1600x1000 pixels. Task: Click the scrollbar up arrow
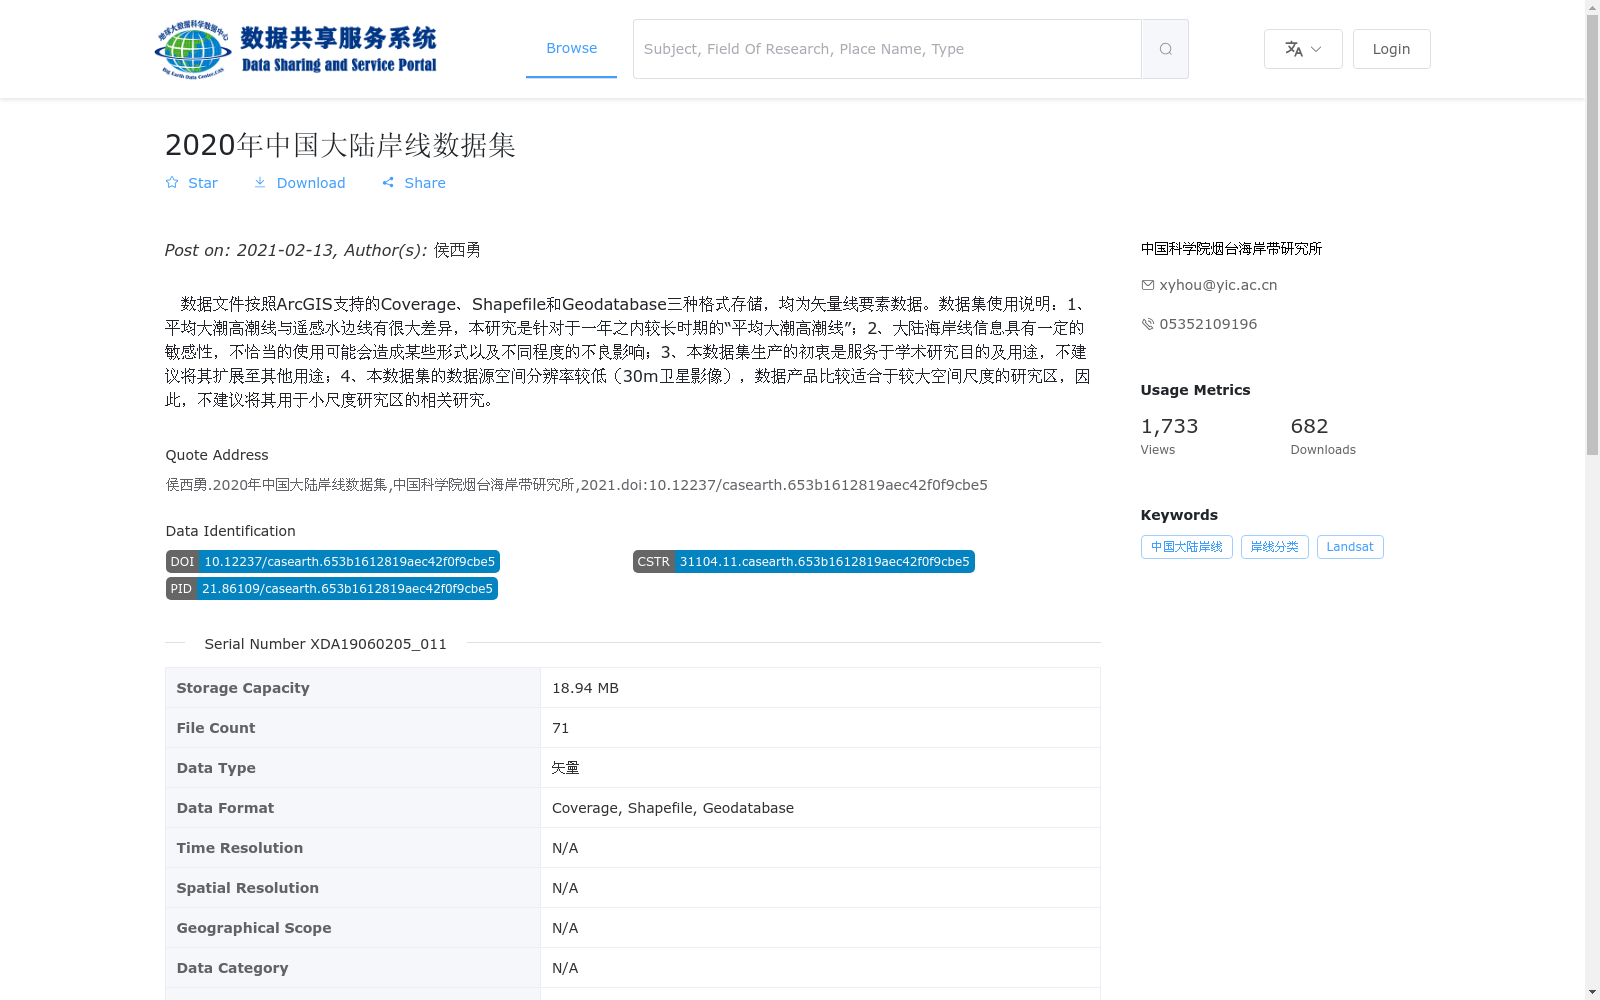pyautogui.click(x=1592, y=7)
